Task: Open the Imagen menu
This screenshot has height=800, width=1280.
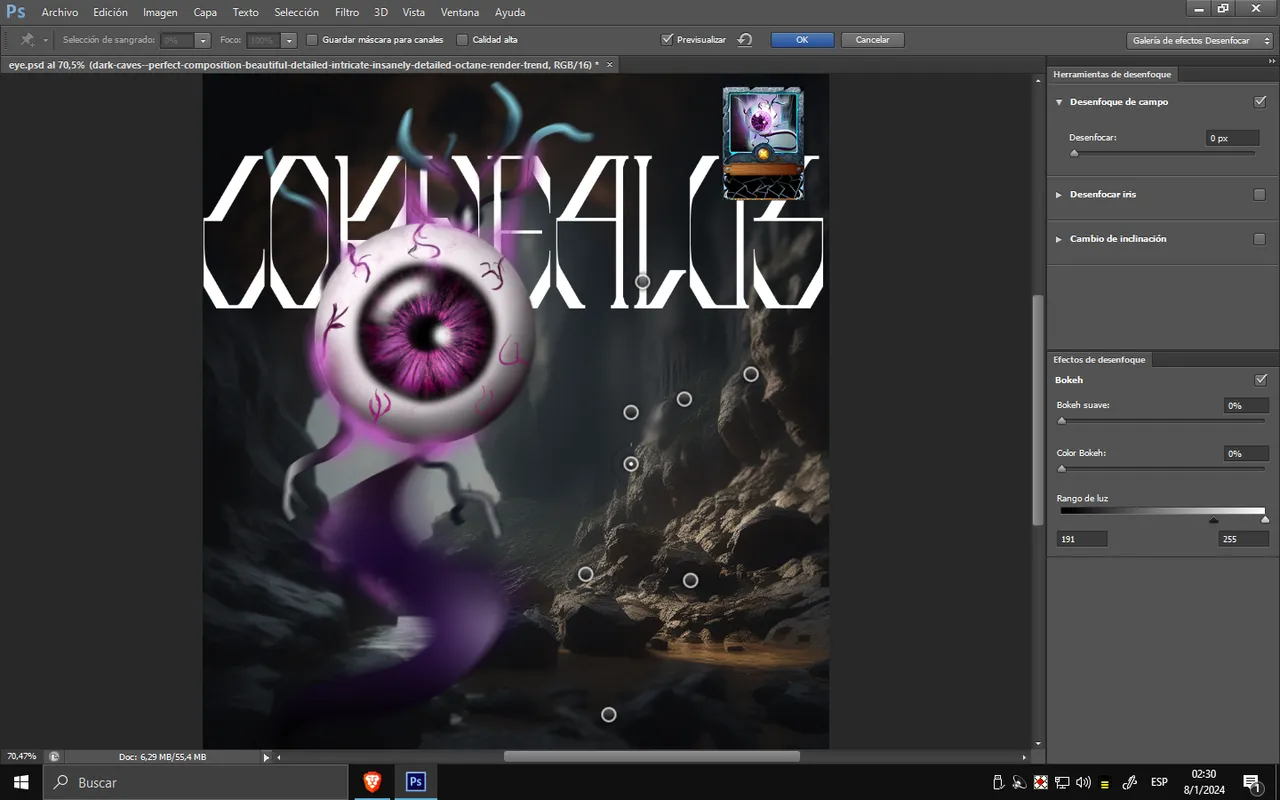Action: point(160,13)
